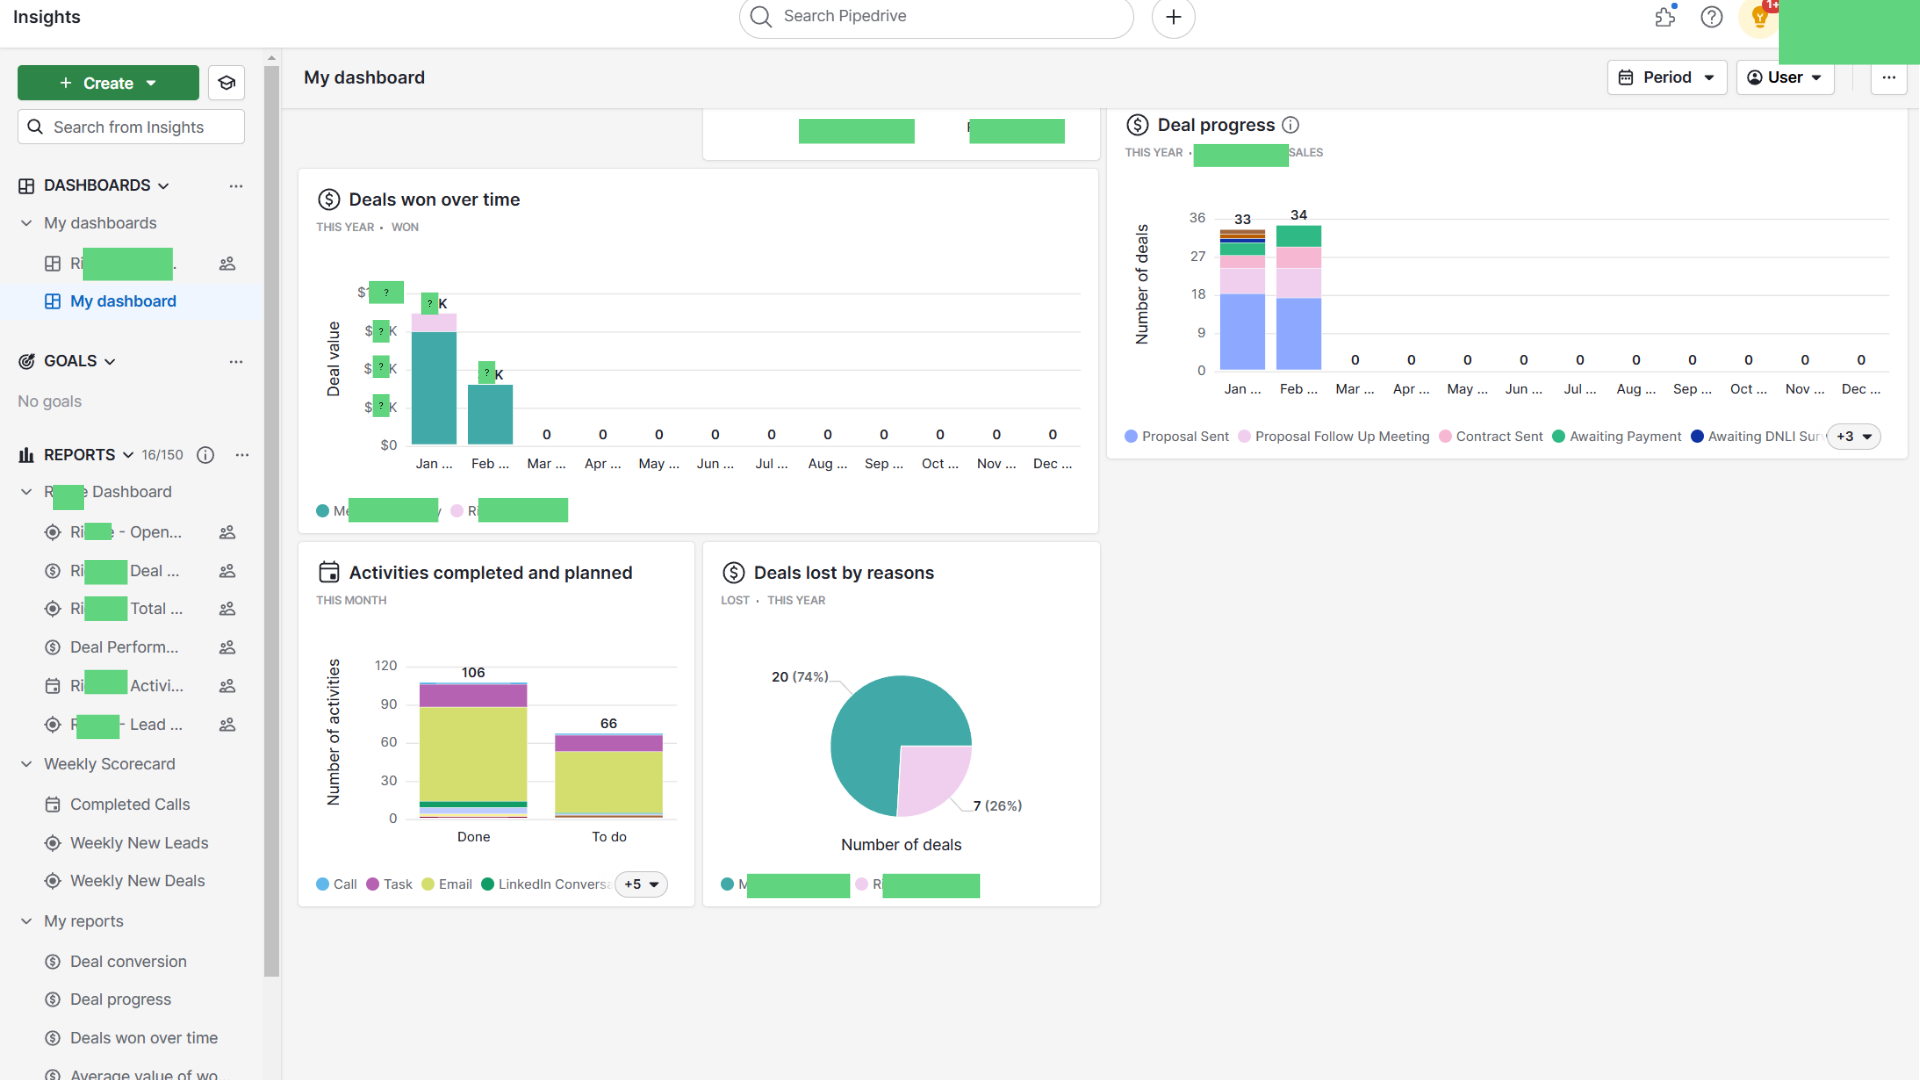This screenshot has width=1920, height=1080.
Task: Expand the +5 activity legend dropdown
Action: tap(641, 884)
